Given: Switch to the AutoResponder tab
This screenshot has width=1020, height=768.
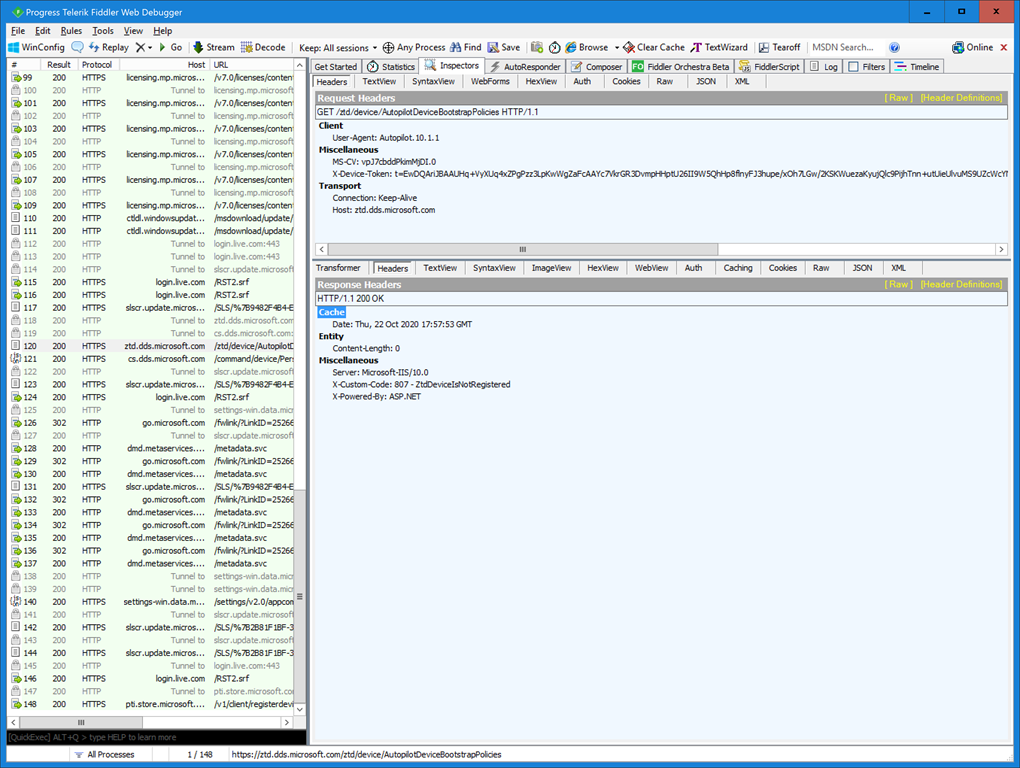Looking at the screenshot, I should tap(526, 67).
